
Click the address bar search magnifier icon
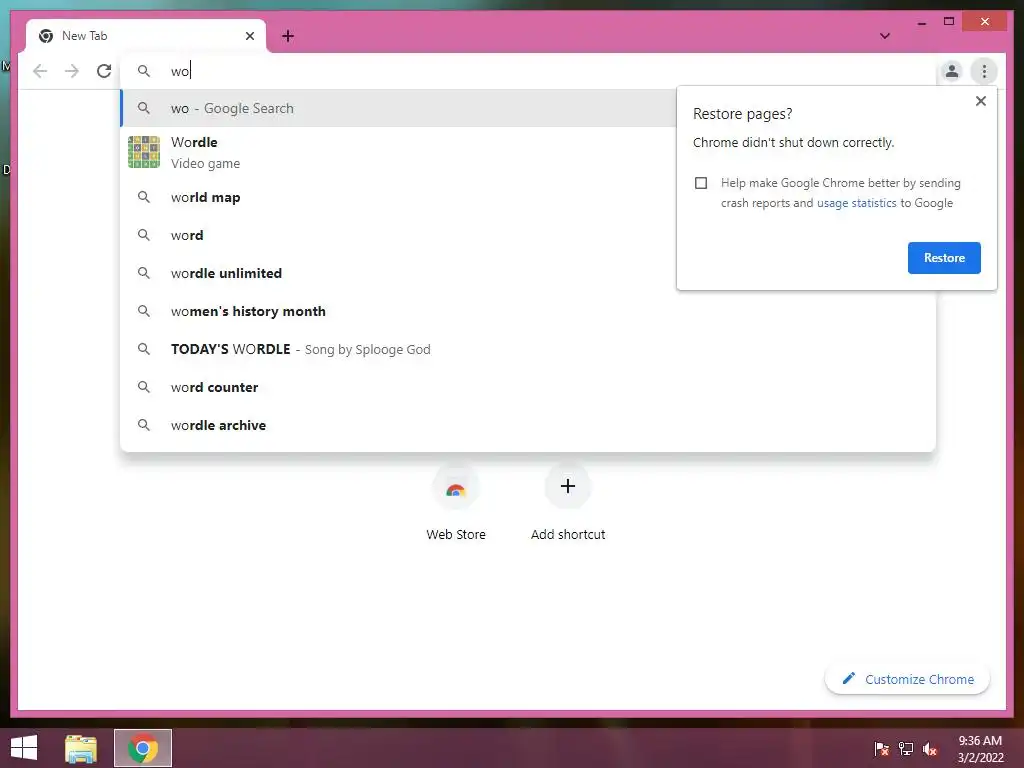click(x=144, y=71)
